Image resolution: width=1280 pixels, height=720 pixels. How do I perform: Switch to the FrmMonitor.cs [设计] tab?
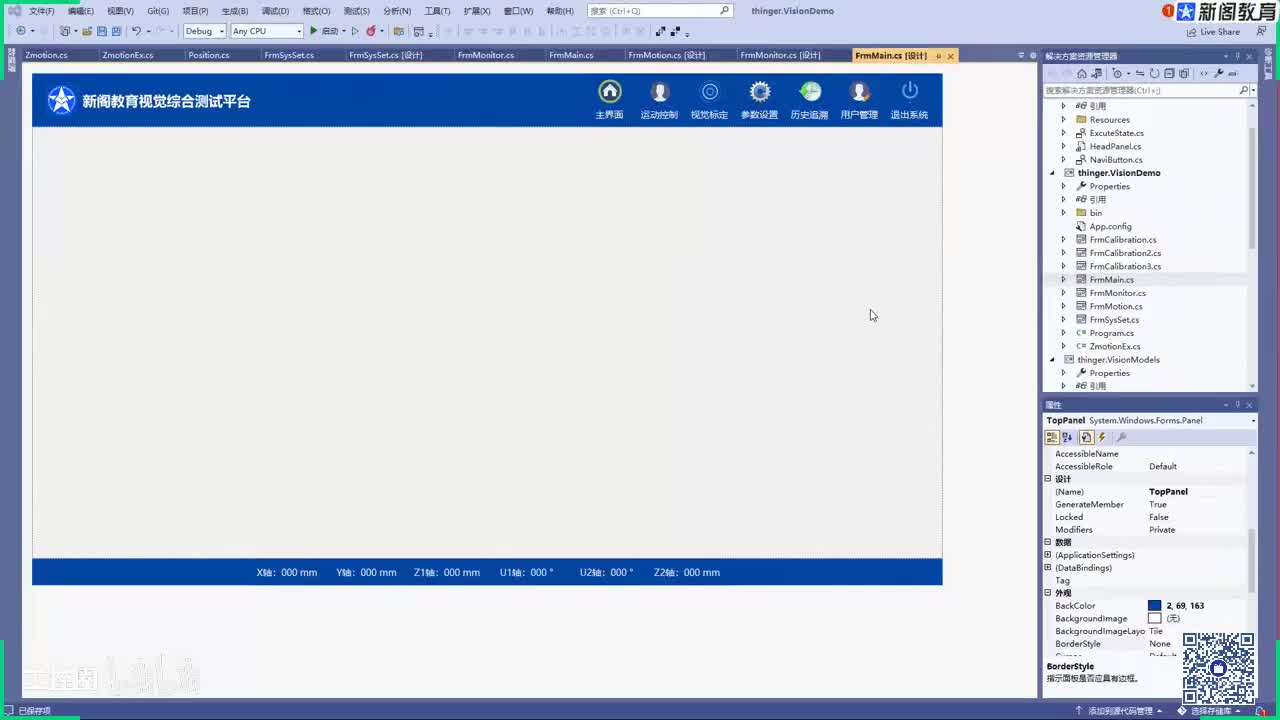pyautogui.click(x=780, y=55)
